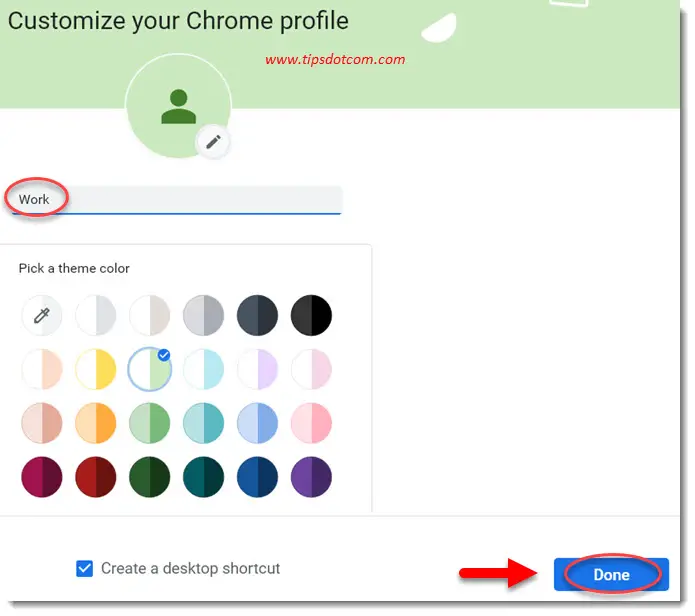Click the profile name field containing Work
Viewport: 695px width, 616px height.
click(177, 200)
